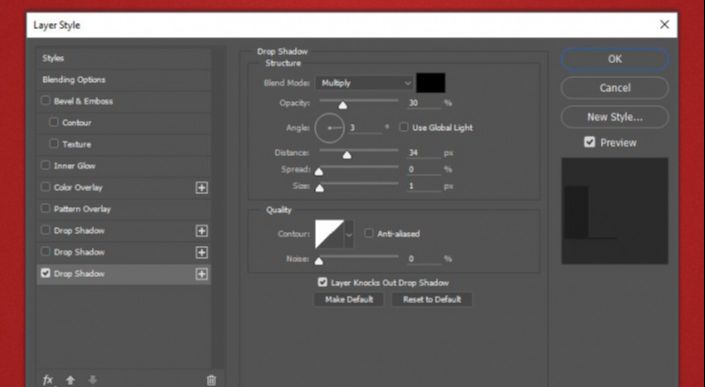Expand the Contour picker arrow
The width and height of the screenshot is (705, 387).
(349, 234)
